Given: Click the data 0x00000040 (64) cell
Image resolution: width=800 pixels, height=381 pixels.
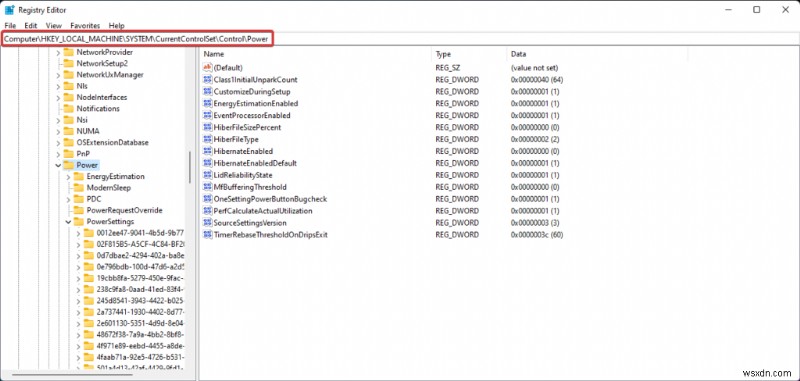Looking at the screenshot, I should [x=536, y=80].
